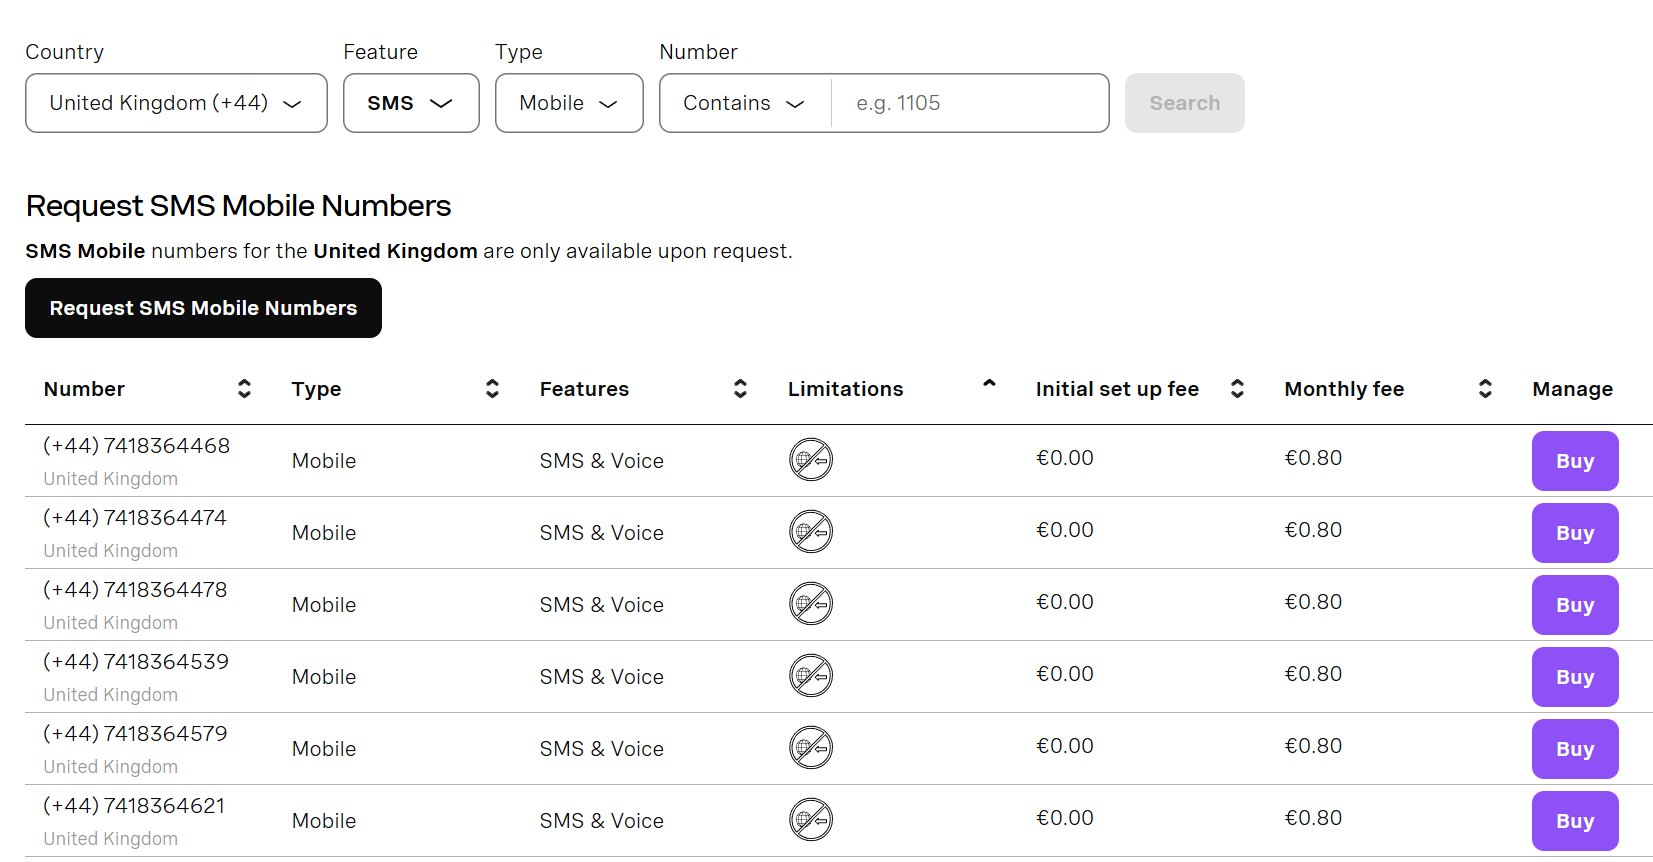Open the Feature dropdown showing SMS

pos(411,103)
